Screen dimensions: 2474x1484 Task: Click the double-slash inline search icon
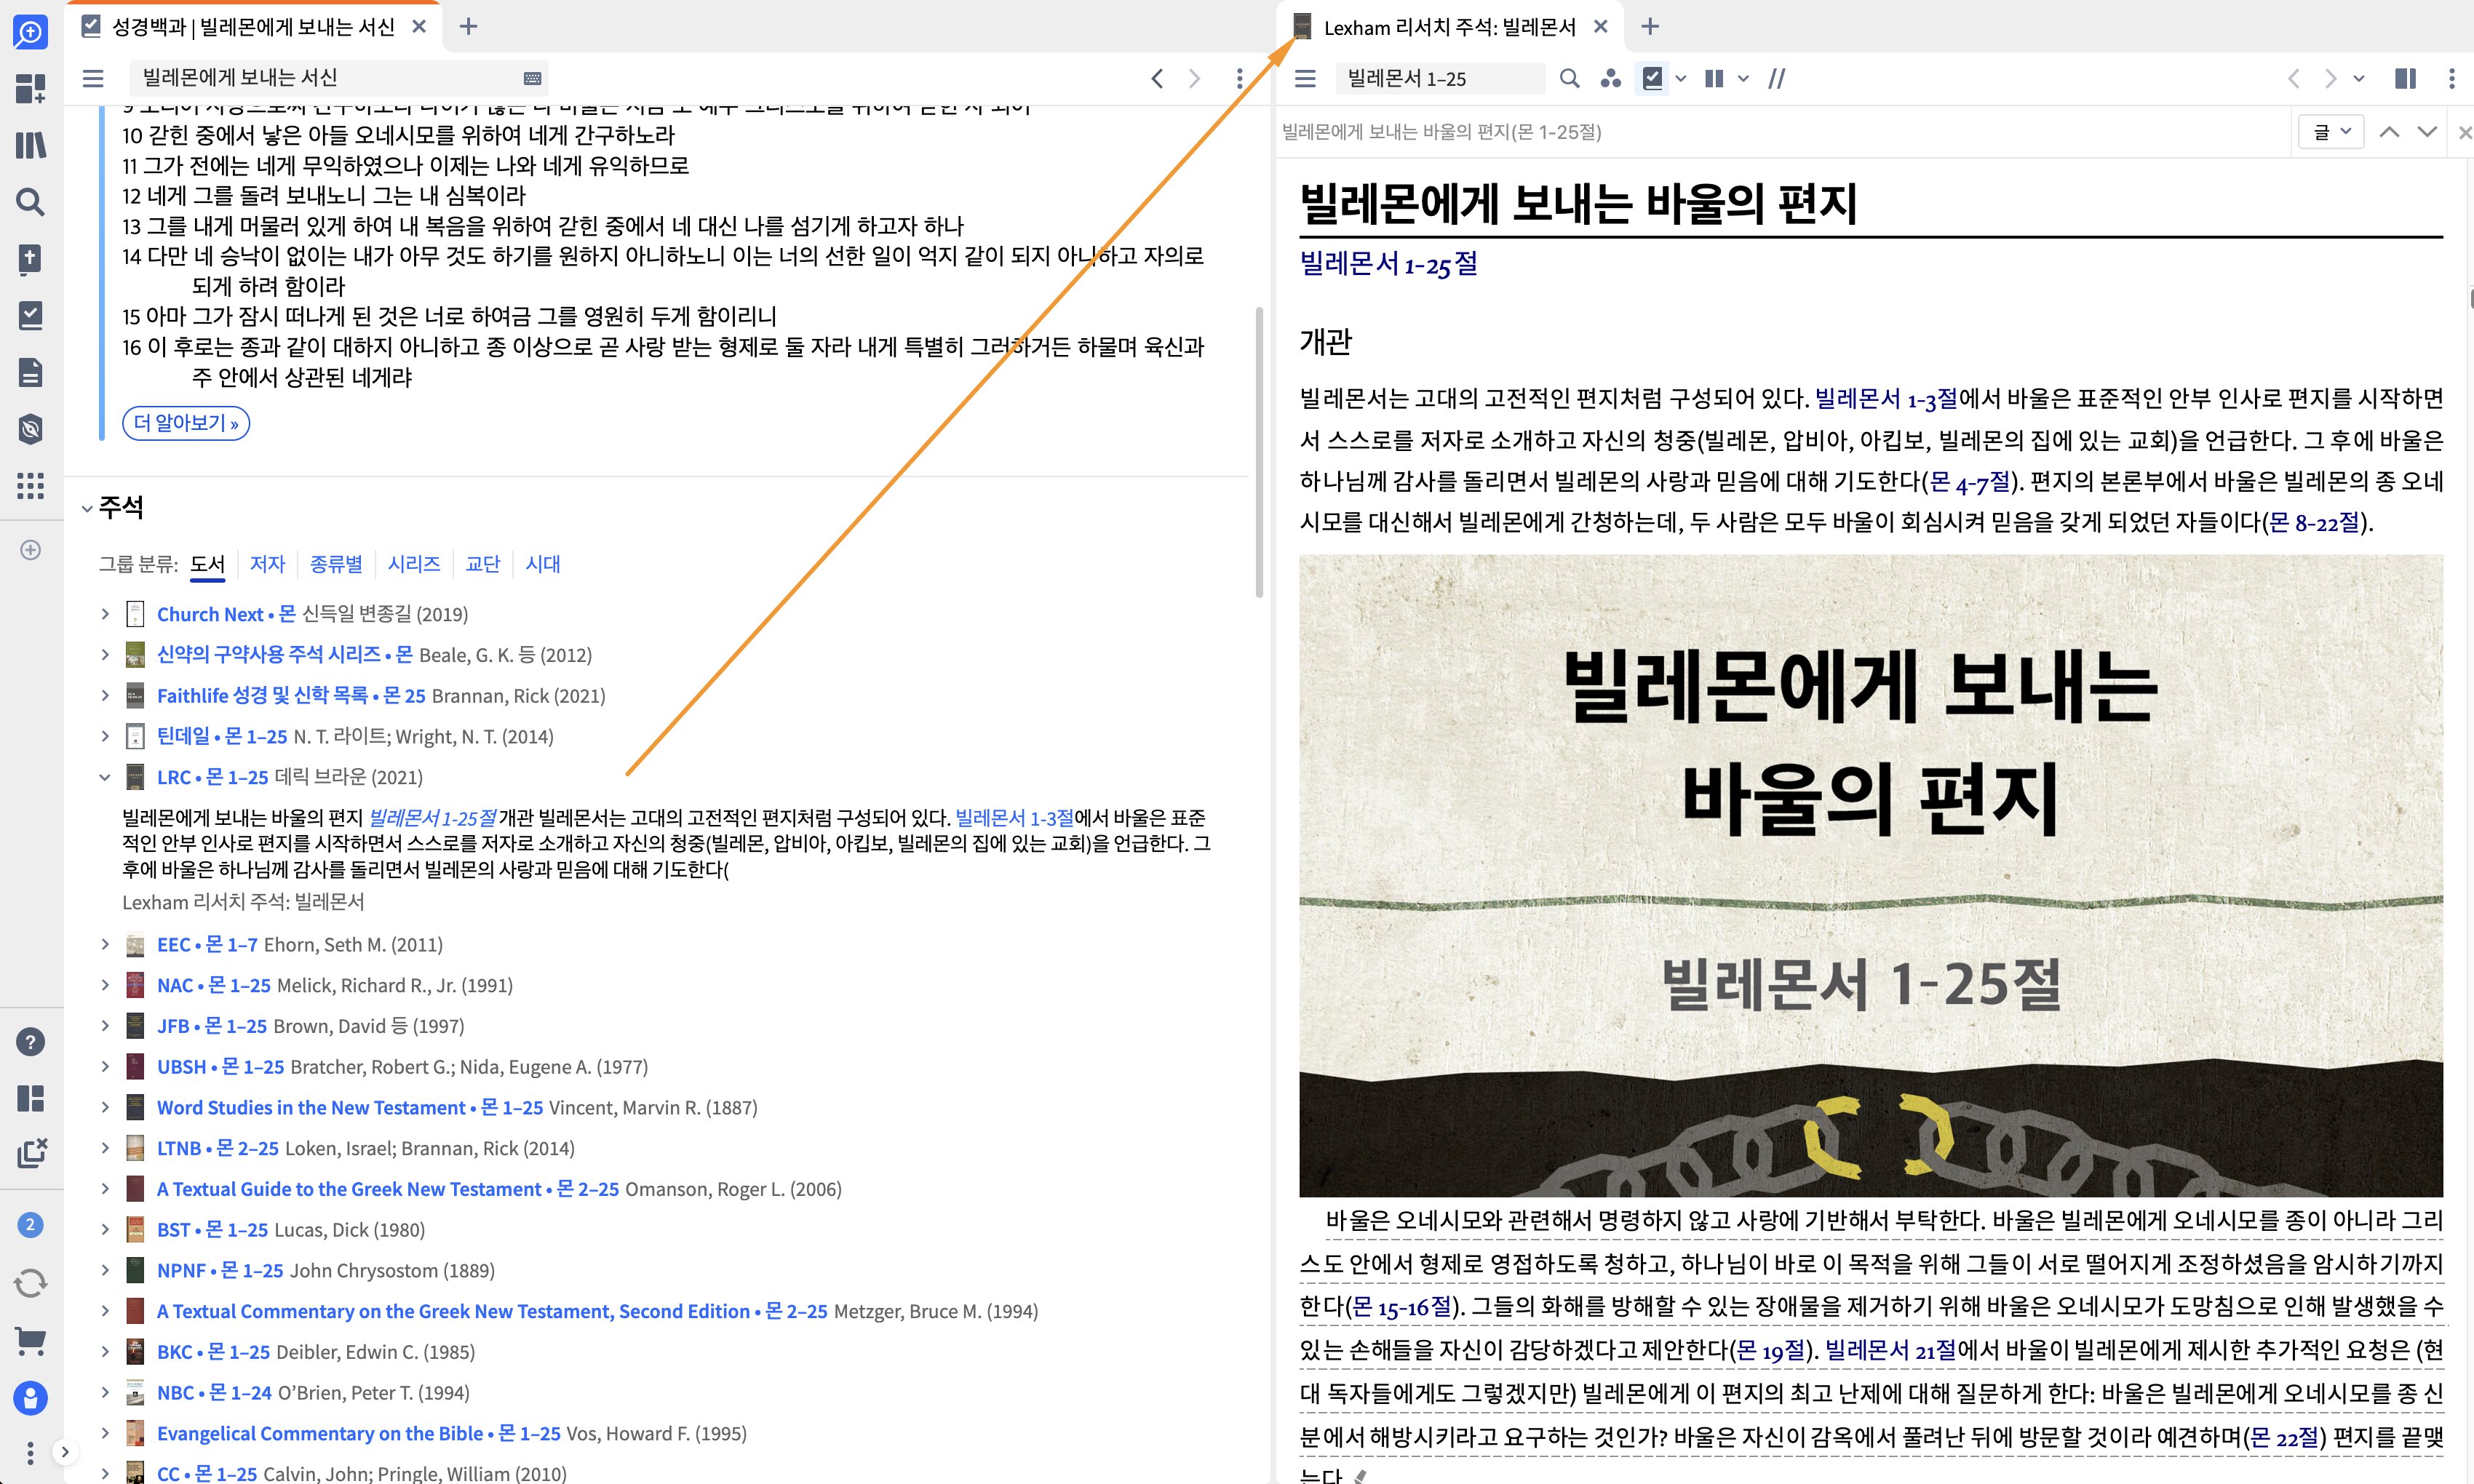pos(1777,78)
